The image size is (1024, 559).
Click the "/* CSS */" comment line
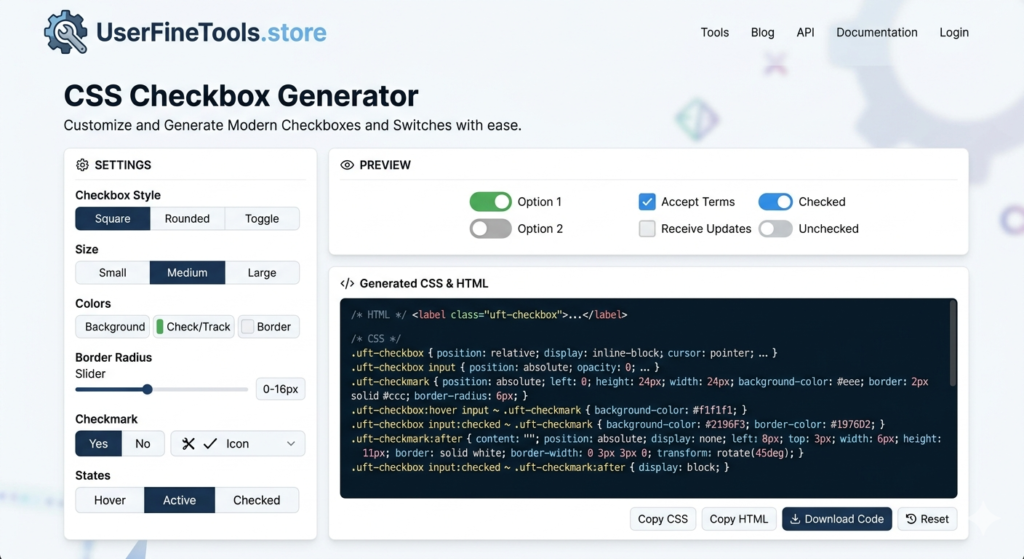(376, 339)
